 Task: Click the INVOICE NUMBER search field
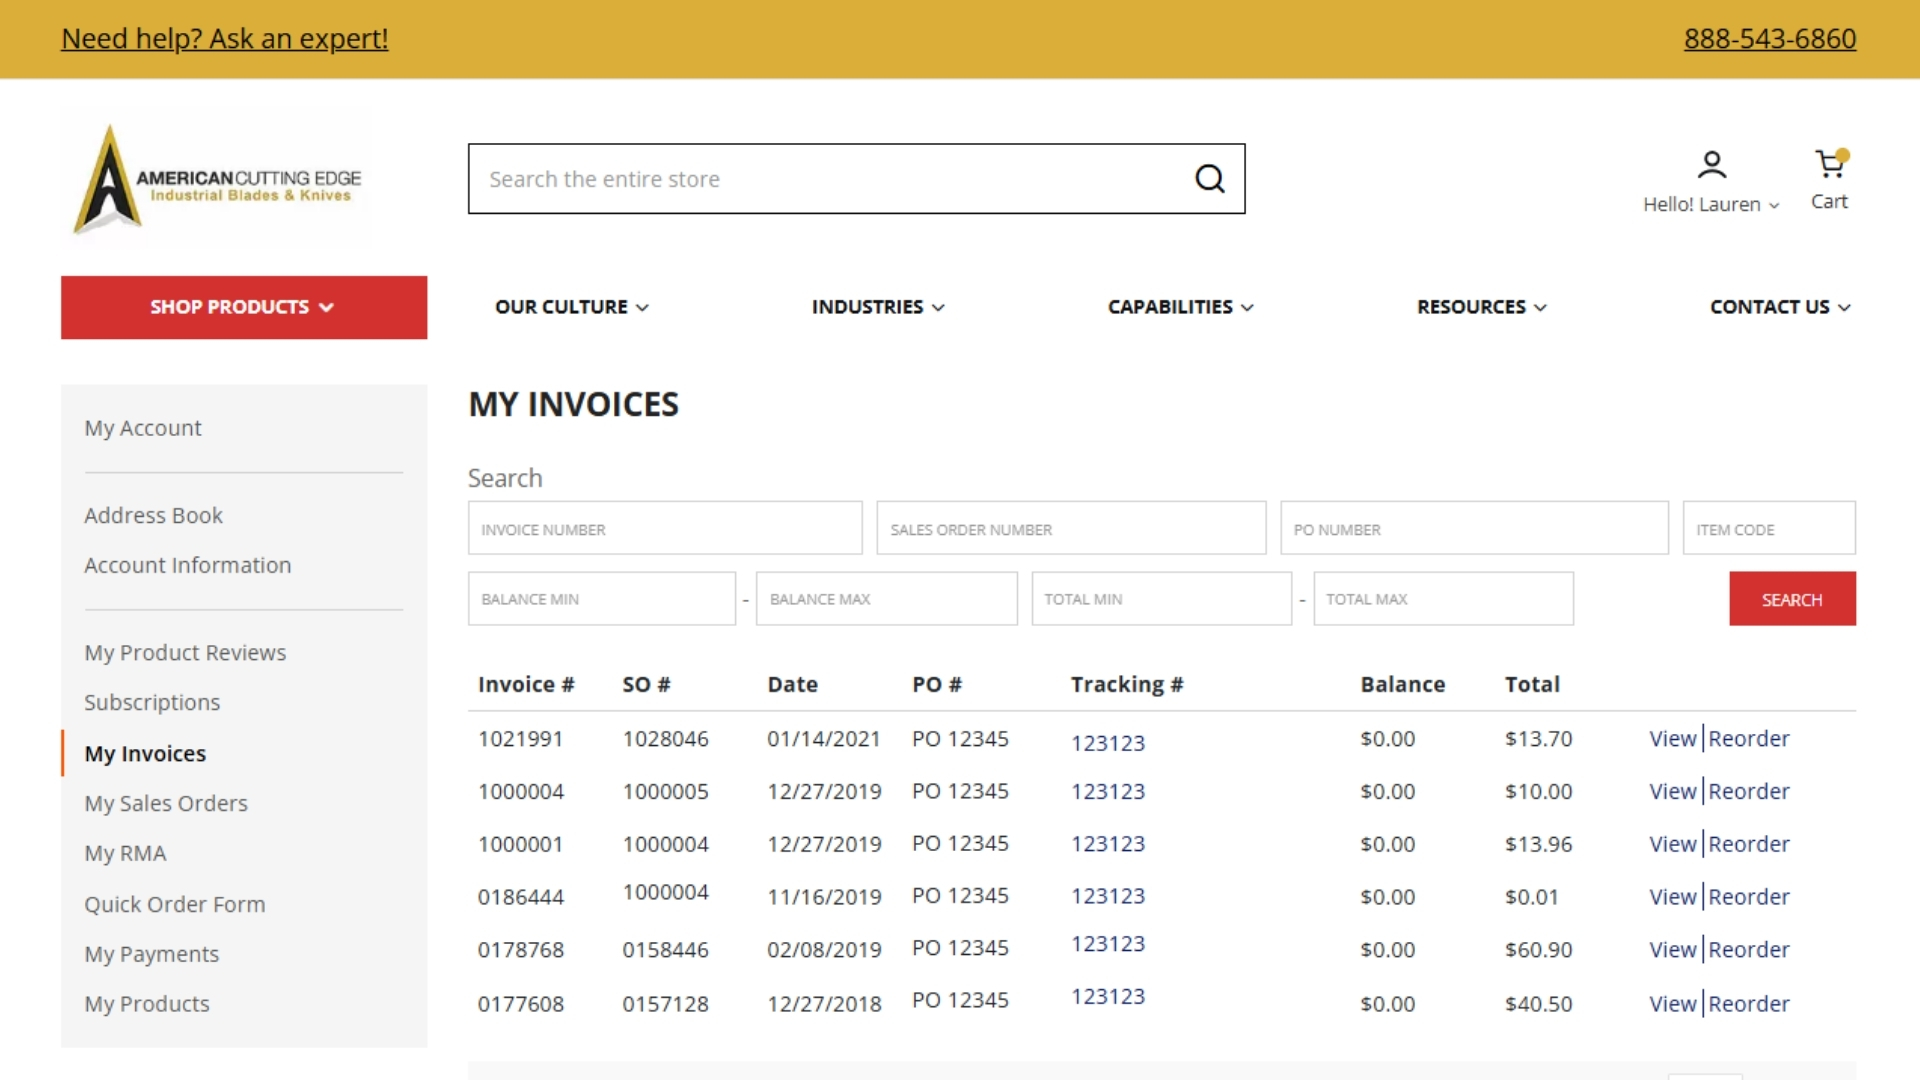point(664,528)
